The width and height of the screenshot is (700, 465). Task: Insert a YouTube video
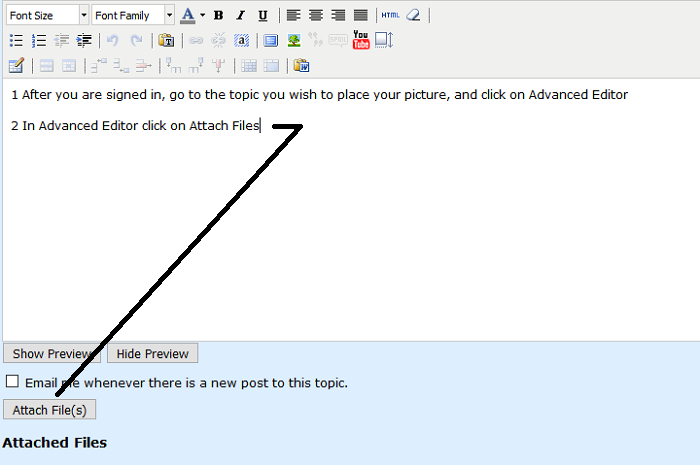coord(361,40)
